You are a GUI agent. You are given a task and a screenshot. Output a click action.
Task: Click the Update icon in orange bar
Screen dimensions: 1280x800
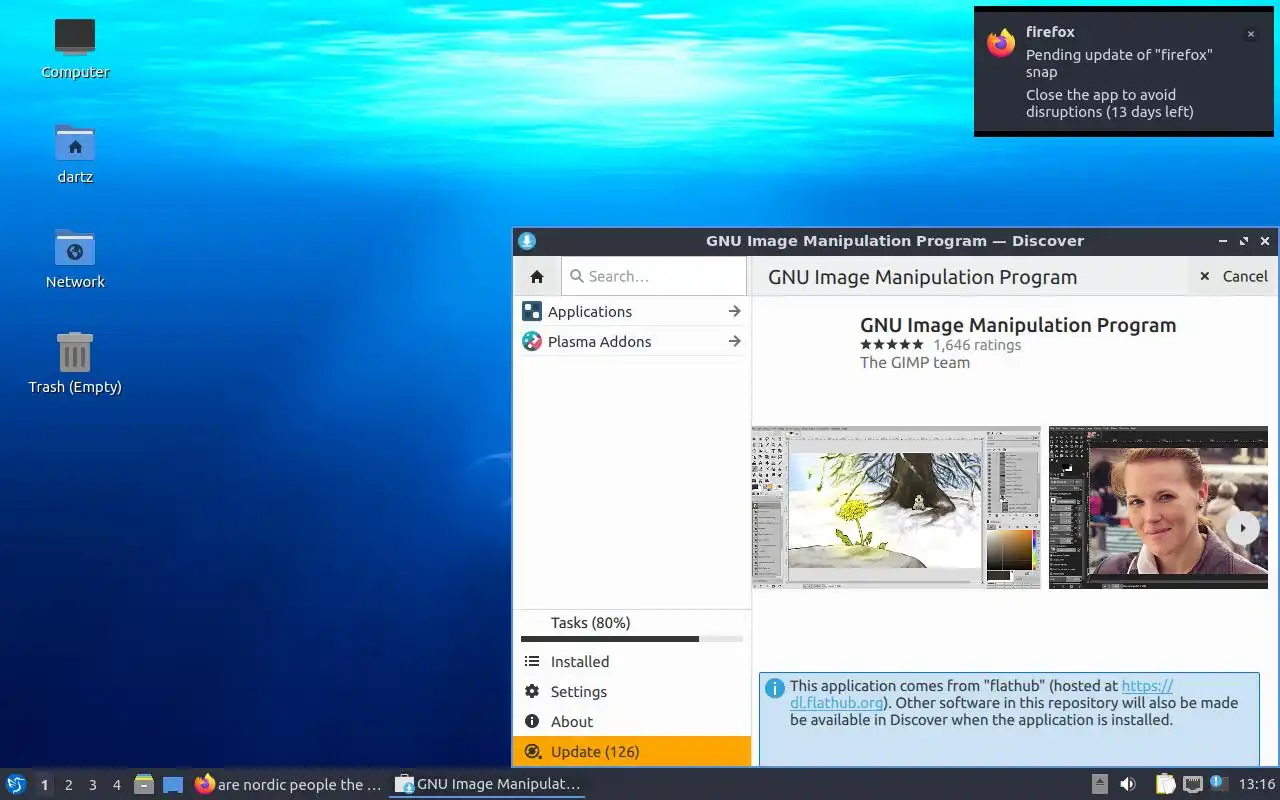(532, 752)
